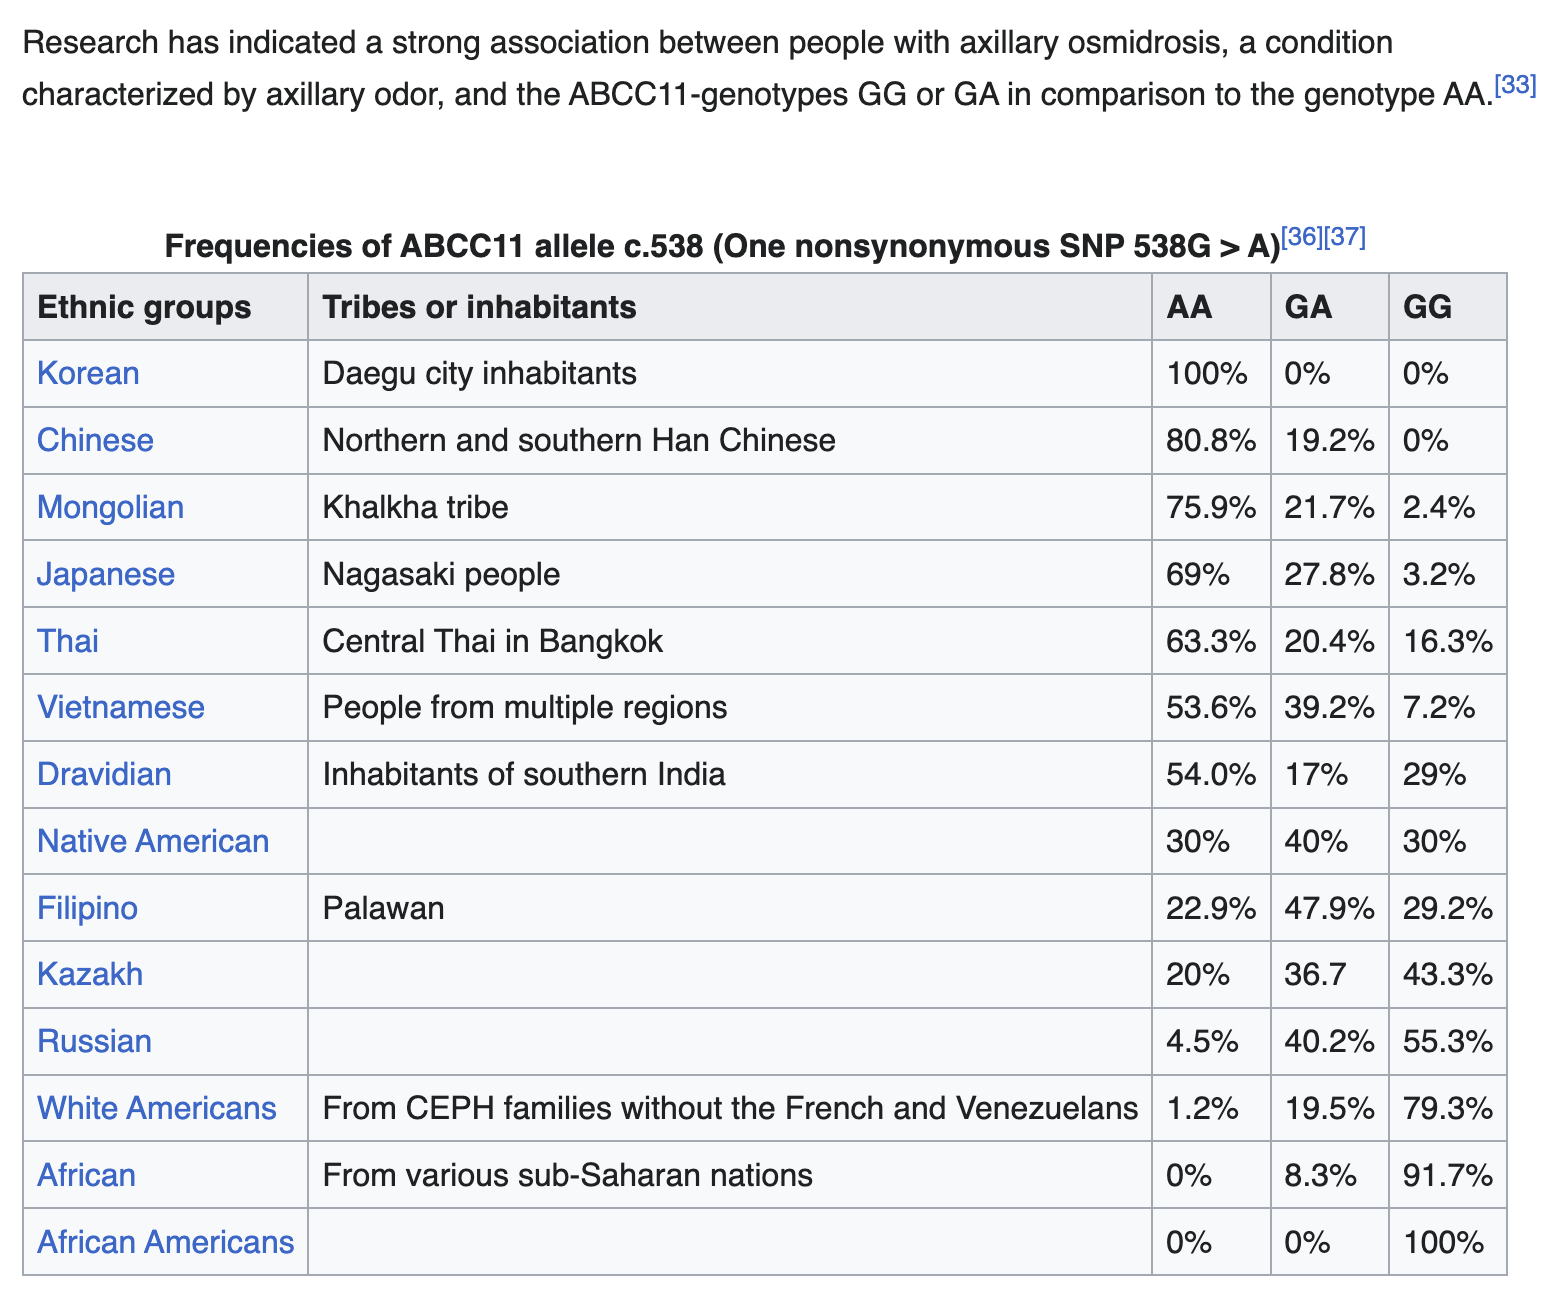Viewport: 1542px width, 1300px height.
Task: Follow the Native American link
Action: click(153, 841)
